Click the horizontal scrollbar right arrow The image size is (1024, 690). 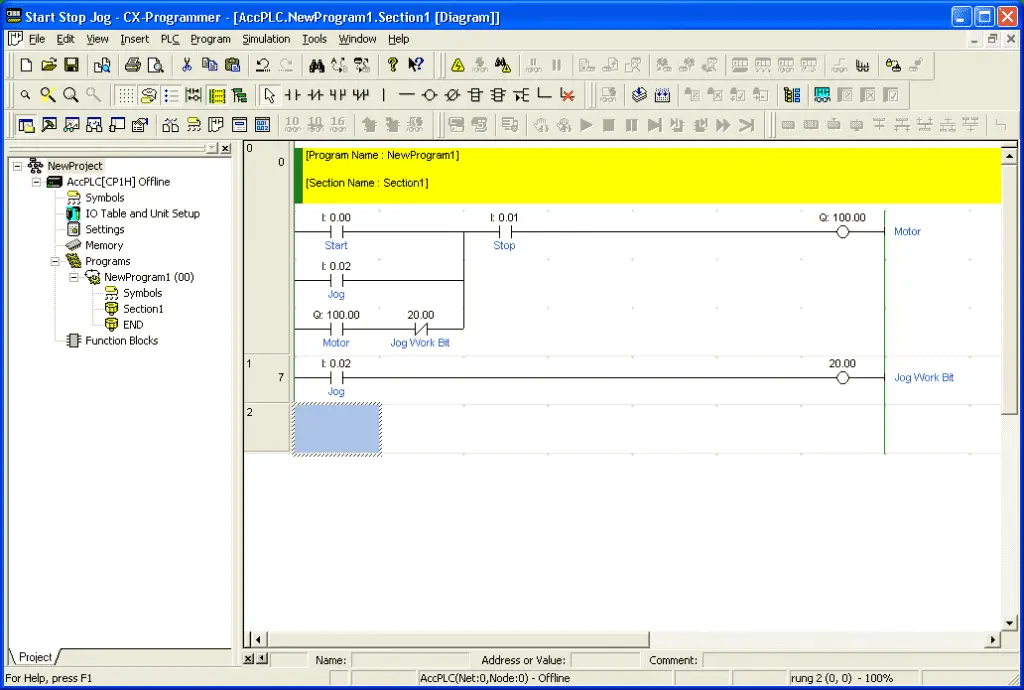pyautogui.click(x=993, y=640)
